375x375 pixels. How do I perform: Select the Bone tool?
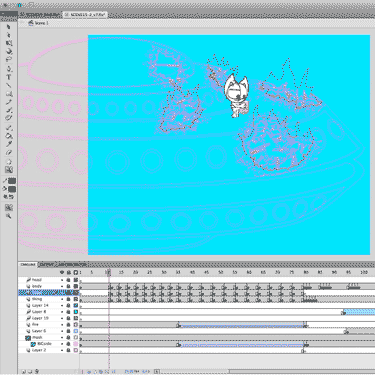click(x=9, y=128)
